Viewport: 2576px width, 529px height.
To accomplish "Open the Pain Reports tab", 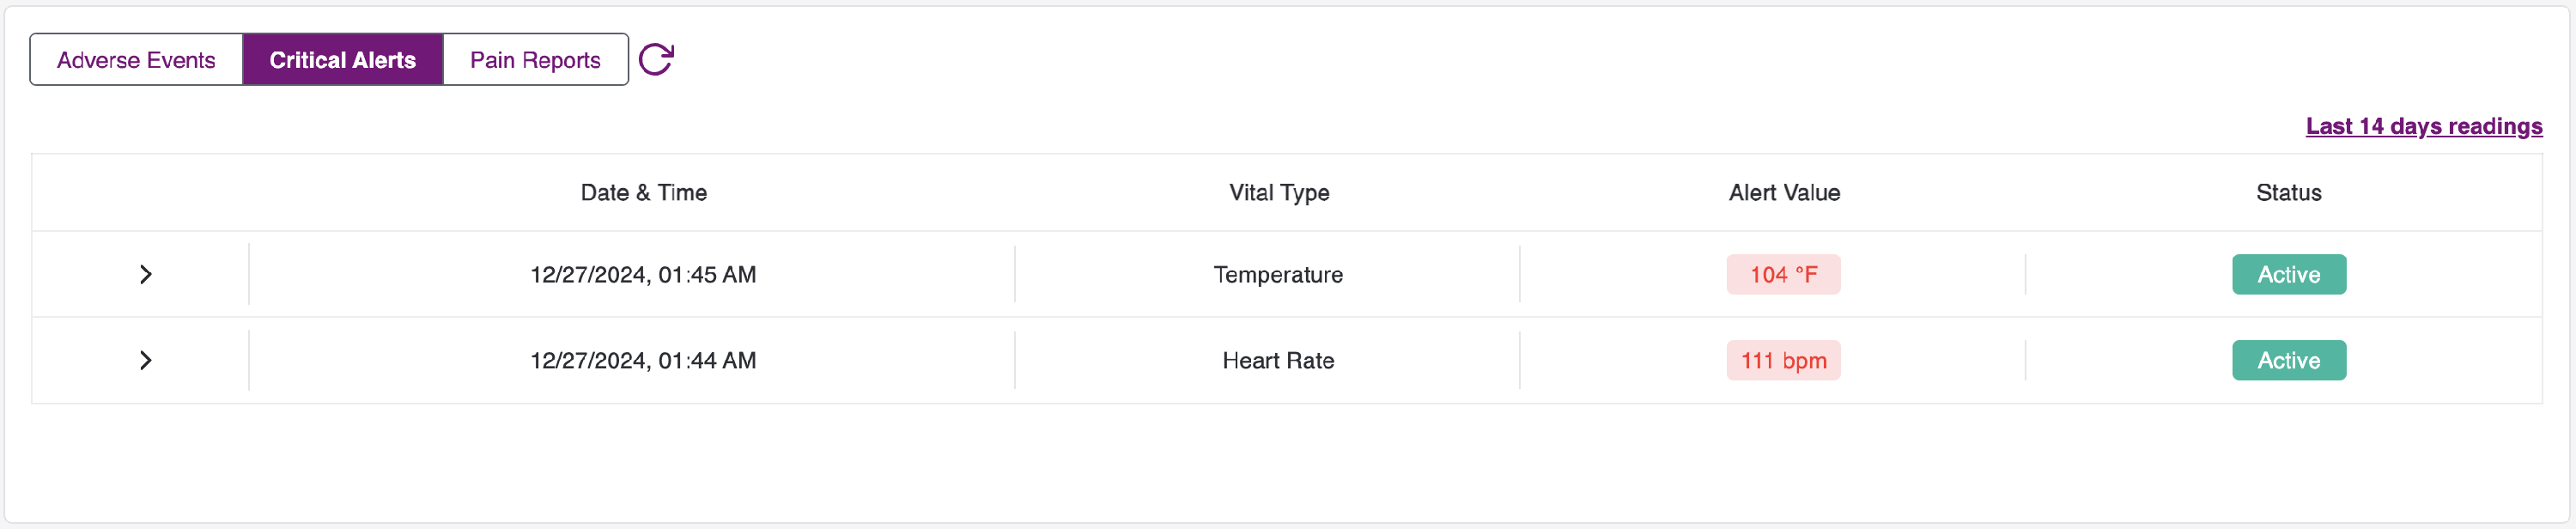I will click(x=535, y=60).
